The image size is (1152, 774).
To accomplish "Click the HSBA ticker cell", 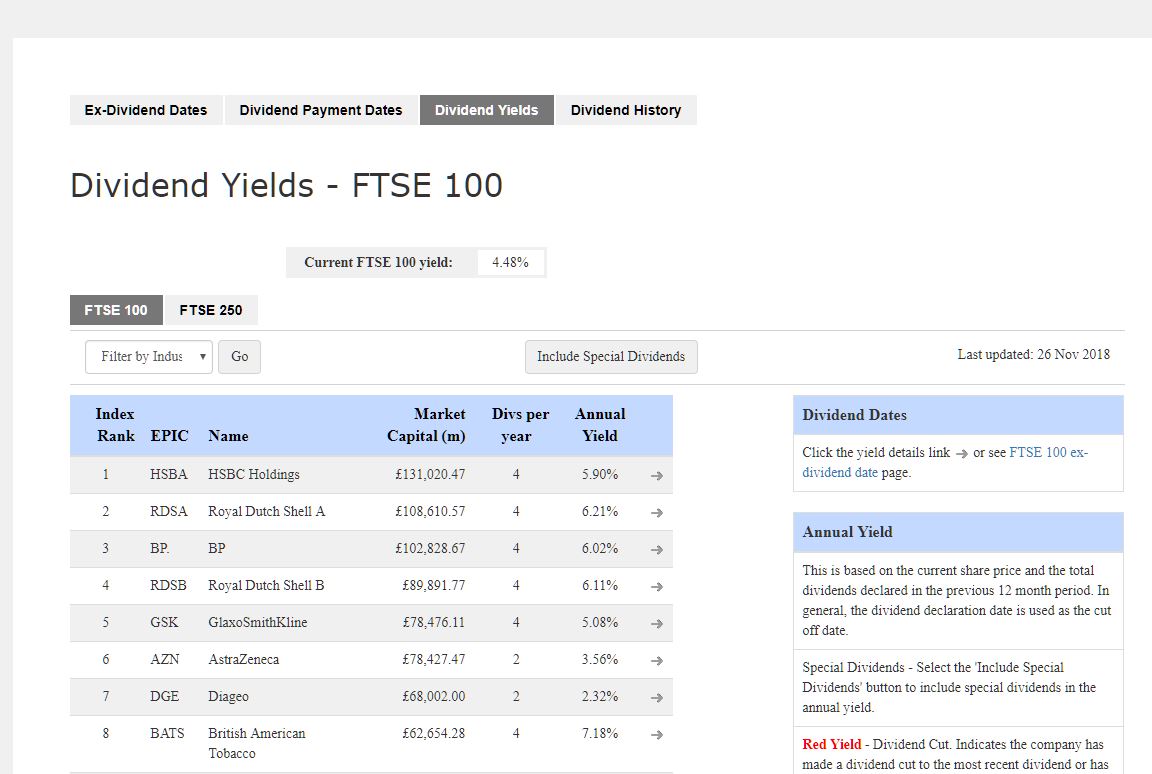I will pyautogui.click(x=169, y=474).
